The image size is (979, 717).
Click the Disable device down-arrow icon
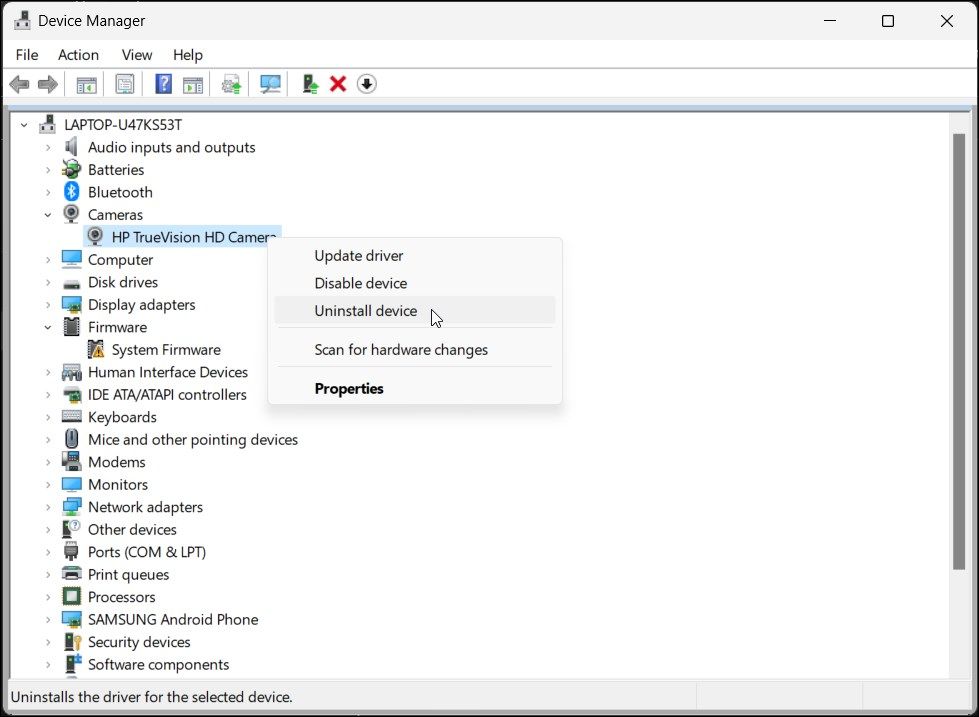[x=367, y=84]
